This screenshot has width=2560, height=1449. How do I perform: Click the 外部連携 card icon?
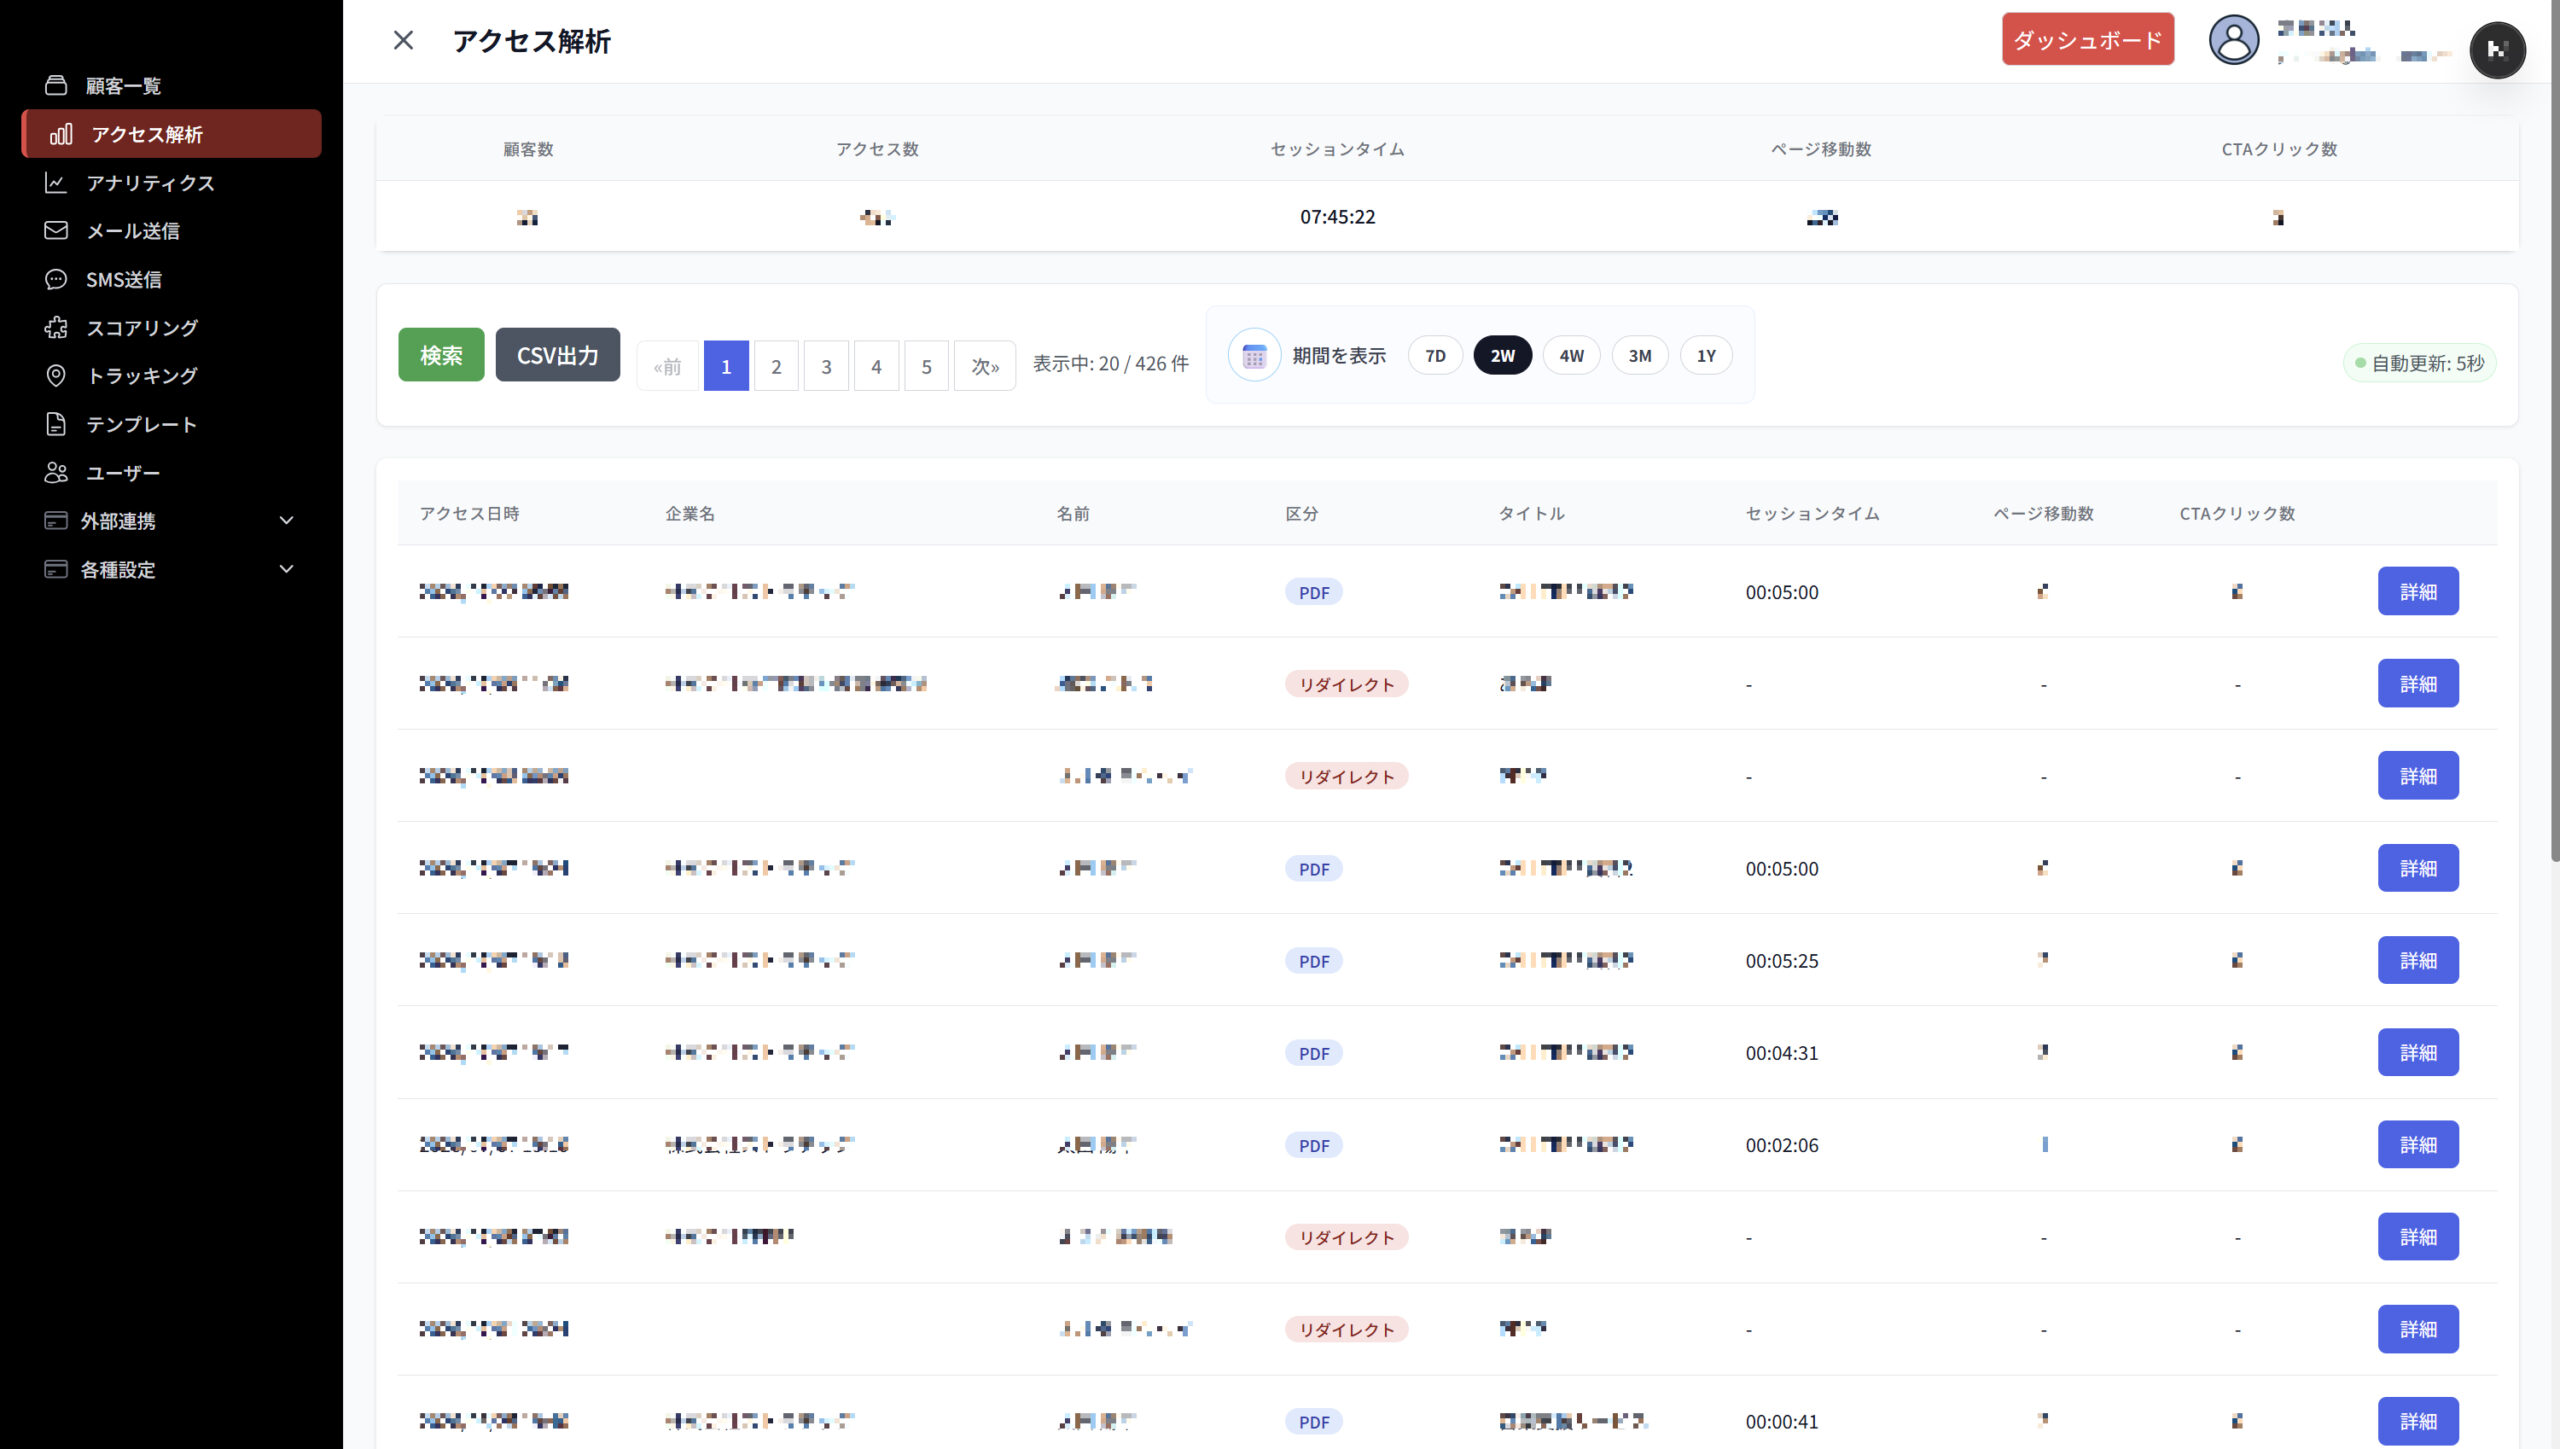coord(56,520)
